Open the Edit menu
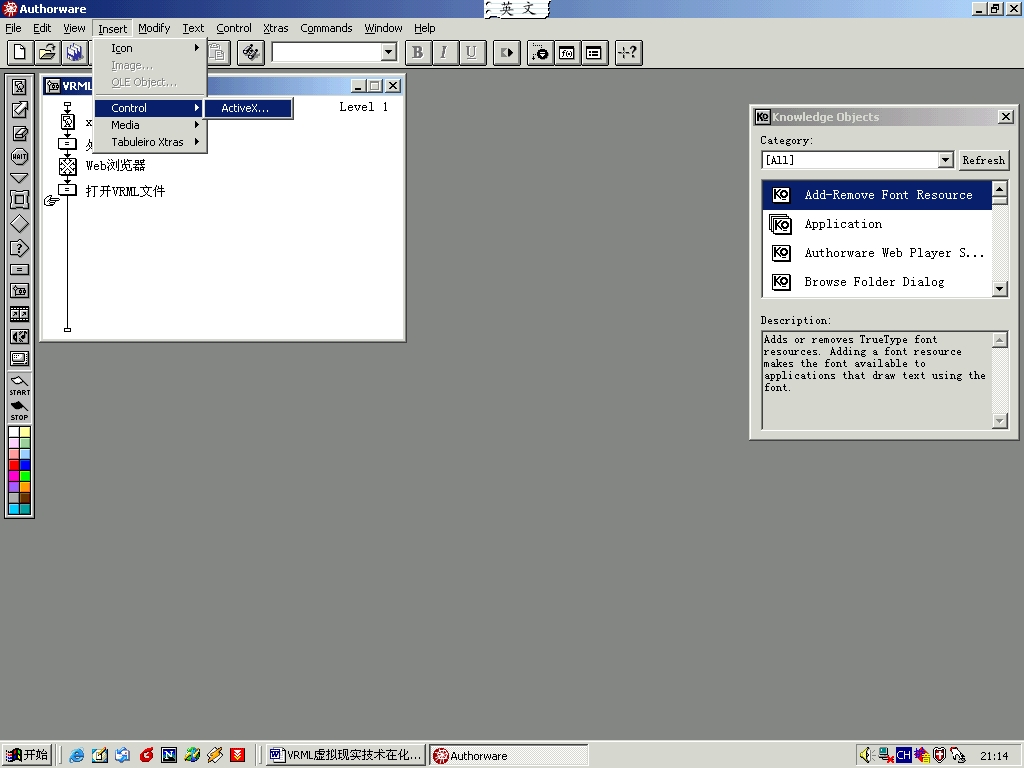This screenshot has height=768, width=1024. [42, 28]
